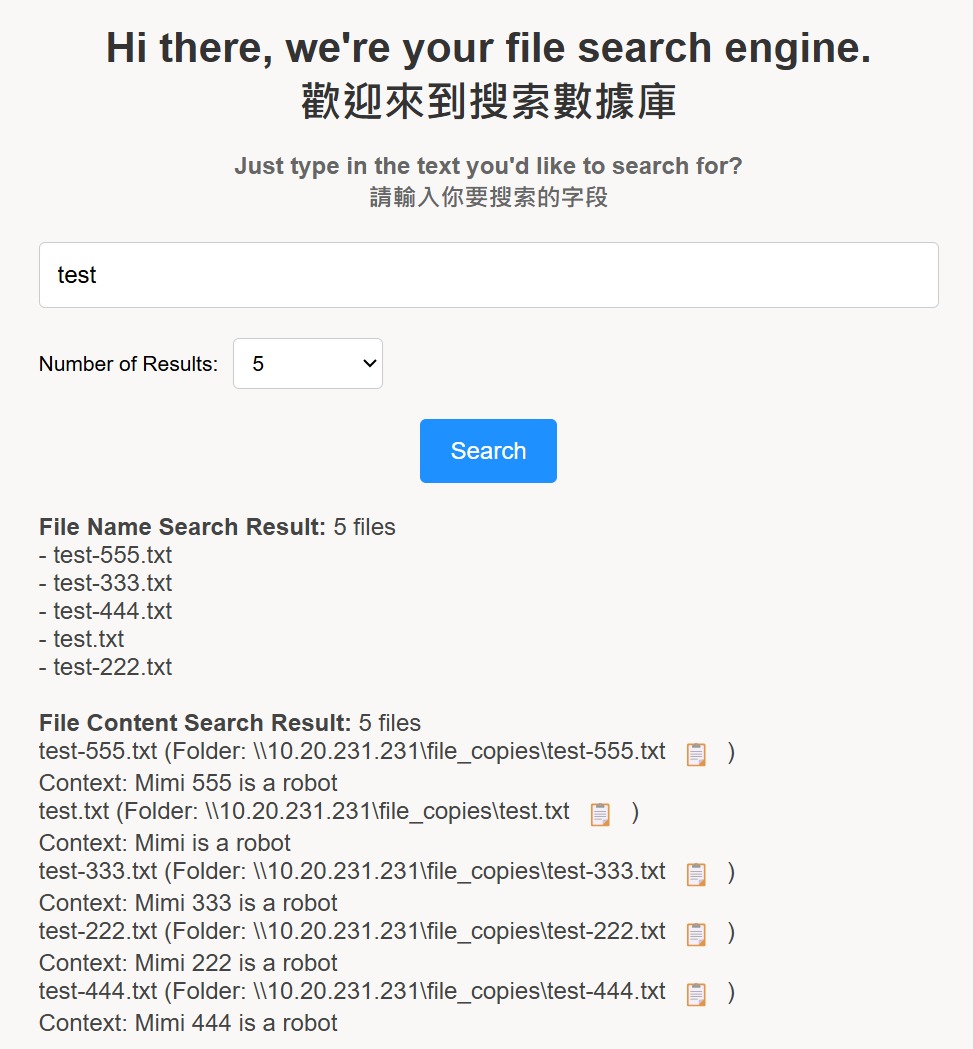
Task: Copy the test-222.txt folder path
Action: pyautogui.click(x=696, y=934)
